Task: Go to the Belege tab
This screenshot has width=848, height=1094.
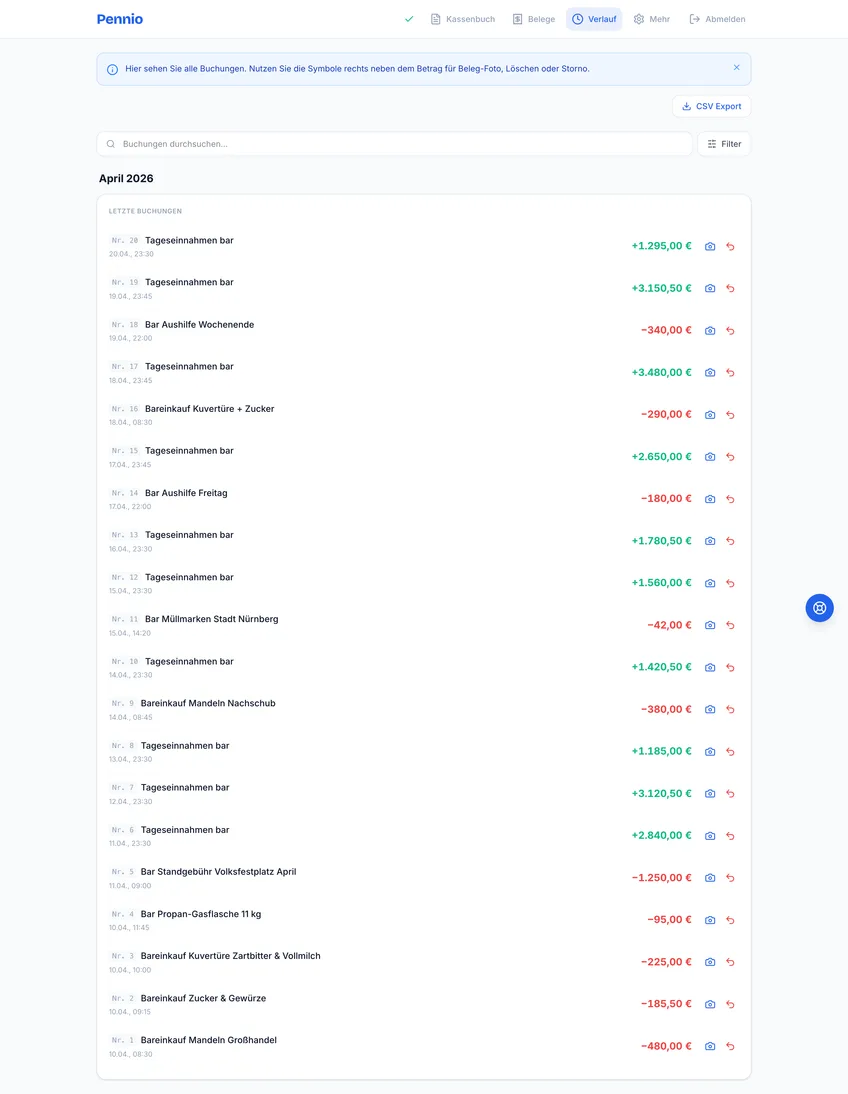Action: pos(533,19)
